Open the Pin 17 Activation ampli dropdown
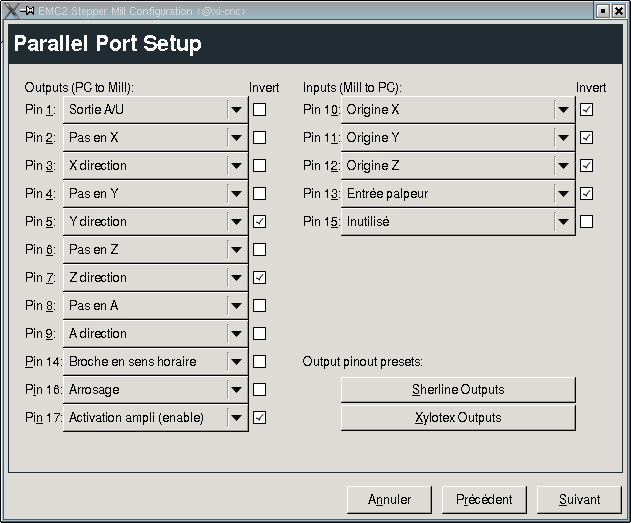 (156, 418)
